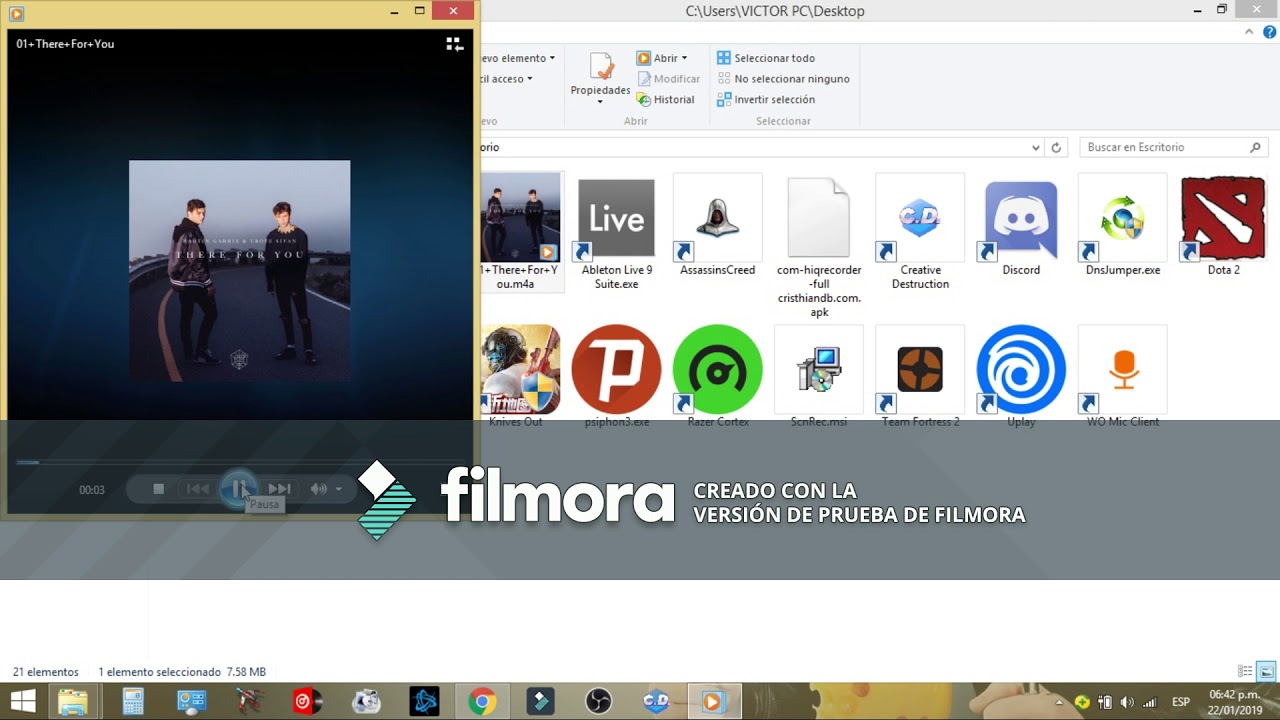This screenshot has width=1280, height=720.
Task: Expand the address bar history dropdown
Action: pyautogui.click(x=1035, y=148)
